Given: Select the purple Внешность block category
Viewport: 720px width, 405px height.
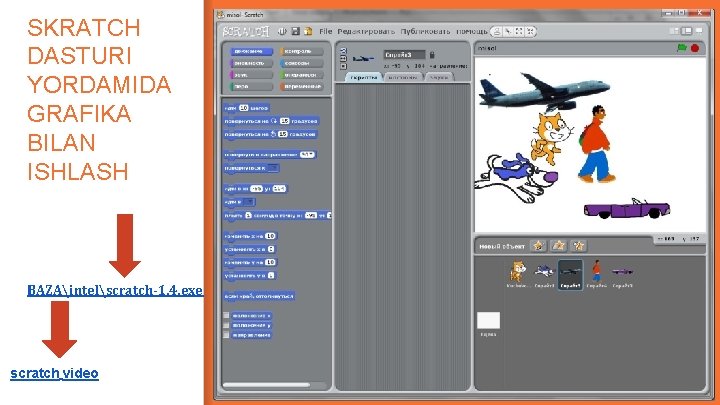Looking at the screenshot, I should [251, 63].
